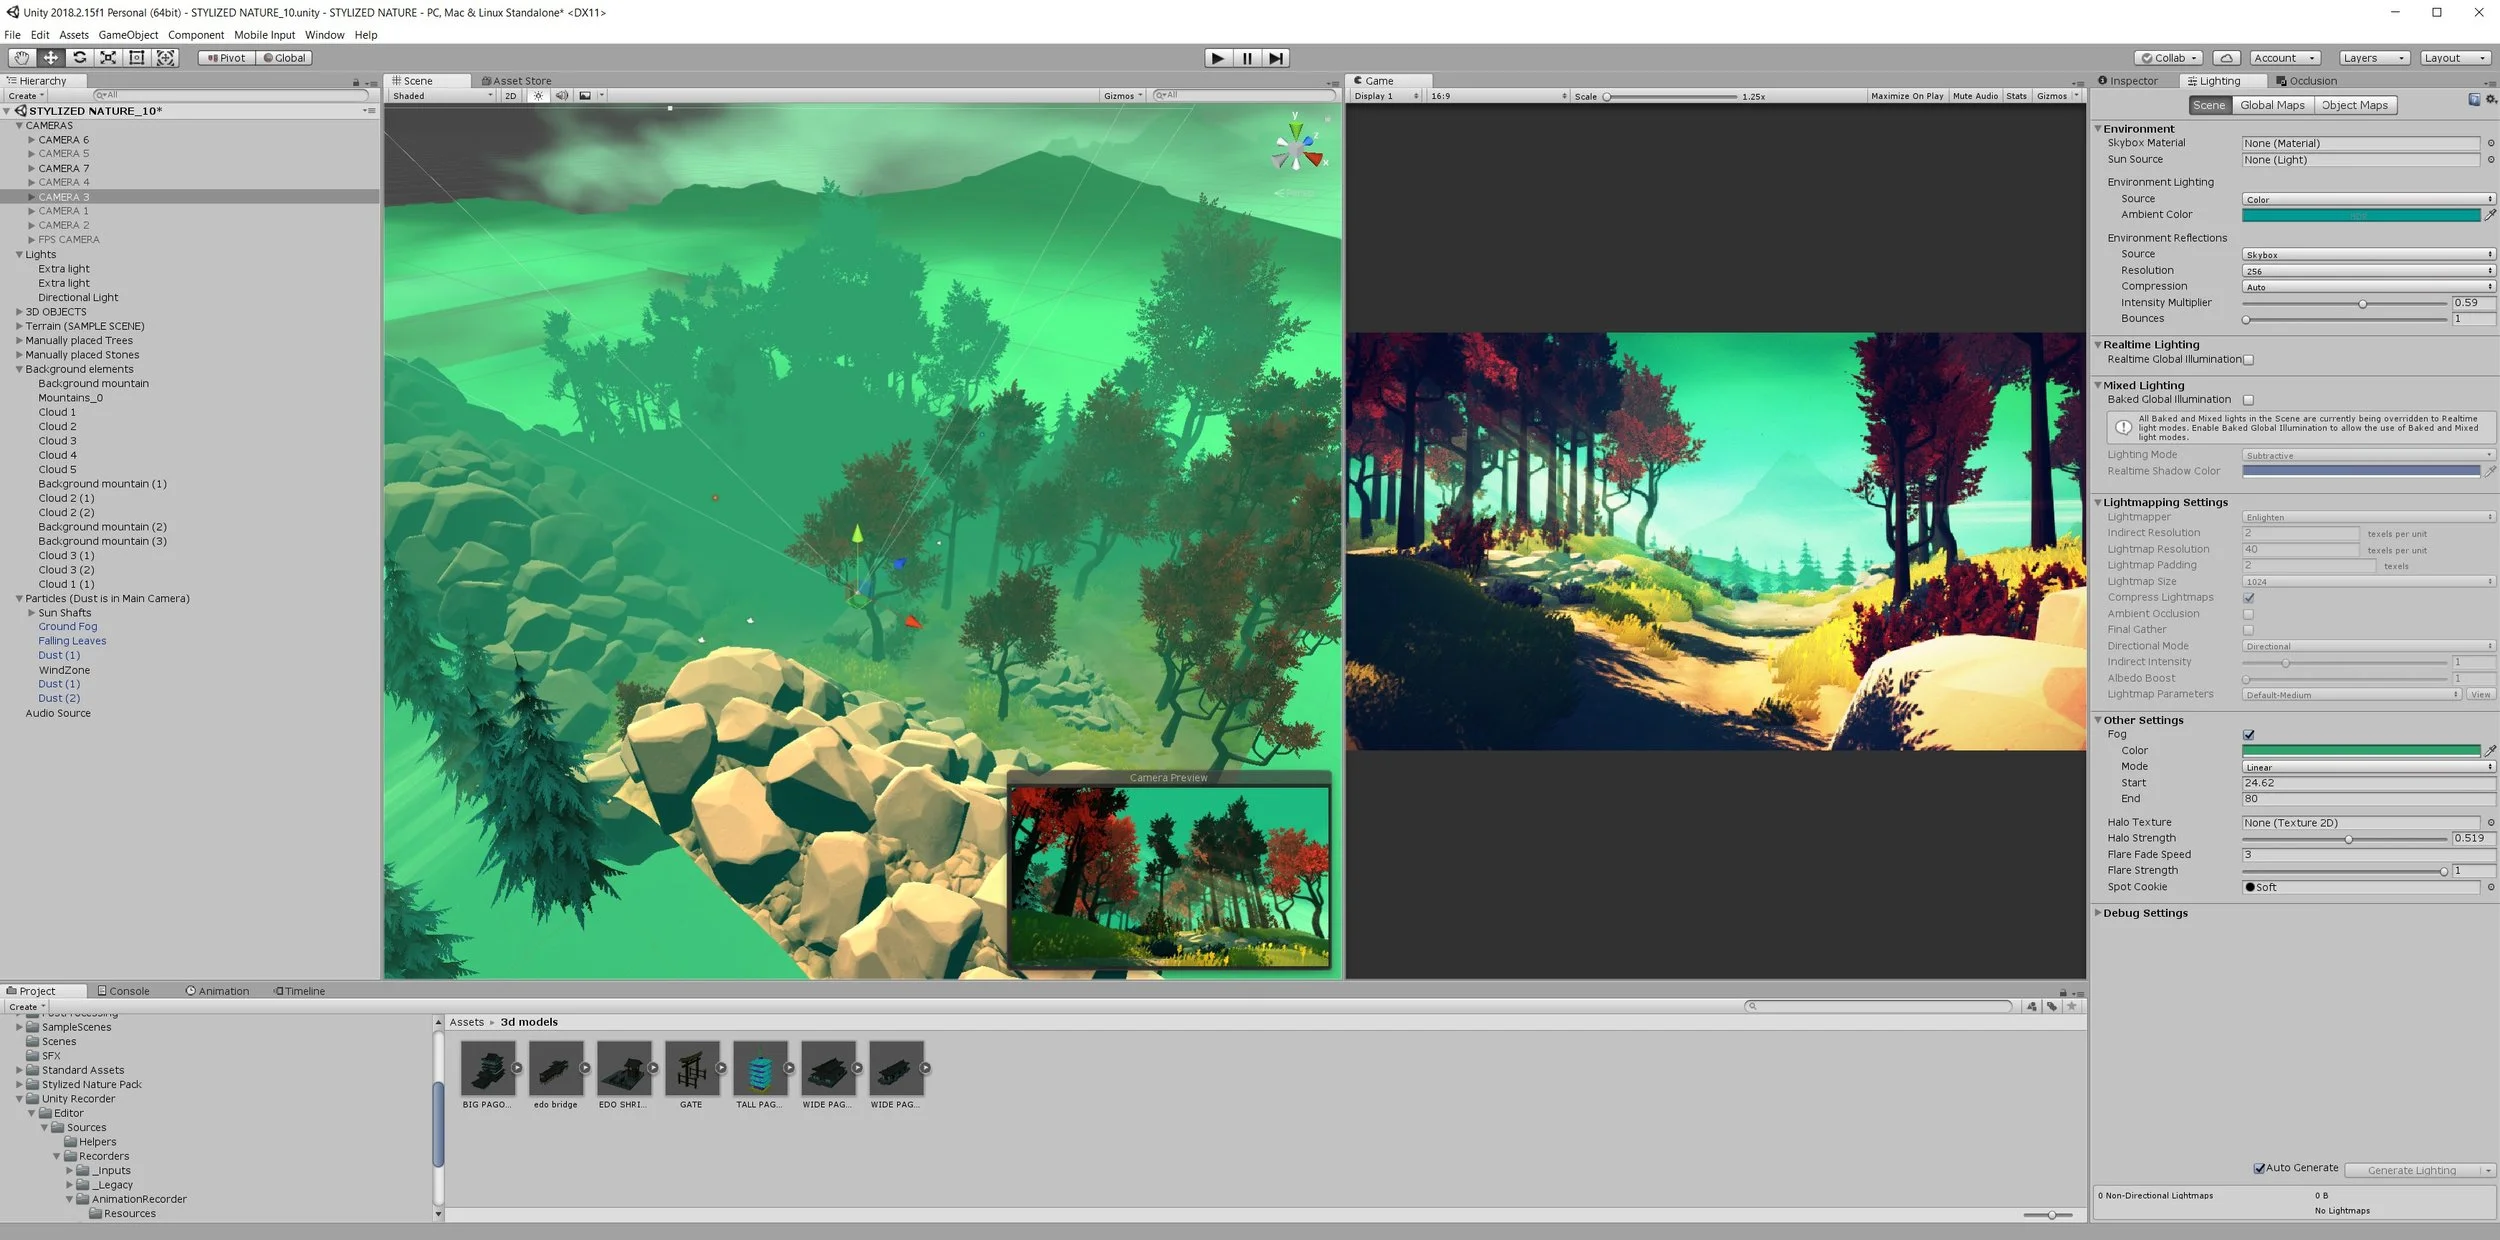
Task: Open Unity cloud services panel
Action: coord(2225,57)
